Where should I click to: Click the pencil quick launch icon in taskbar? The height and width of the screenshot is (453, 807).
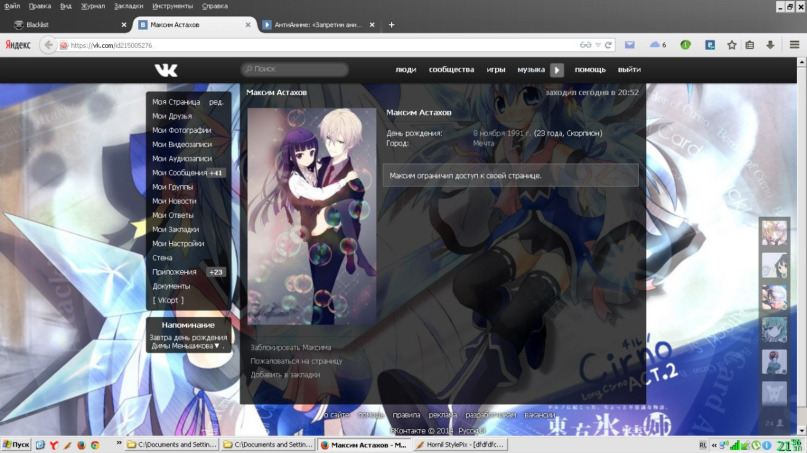pyautogui.click(x=67, y=445)
